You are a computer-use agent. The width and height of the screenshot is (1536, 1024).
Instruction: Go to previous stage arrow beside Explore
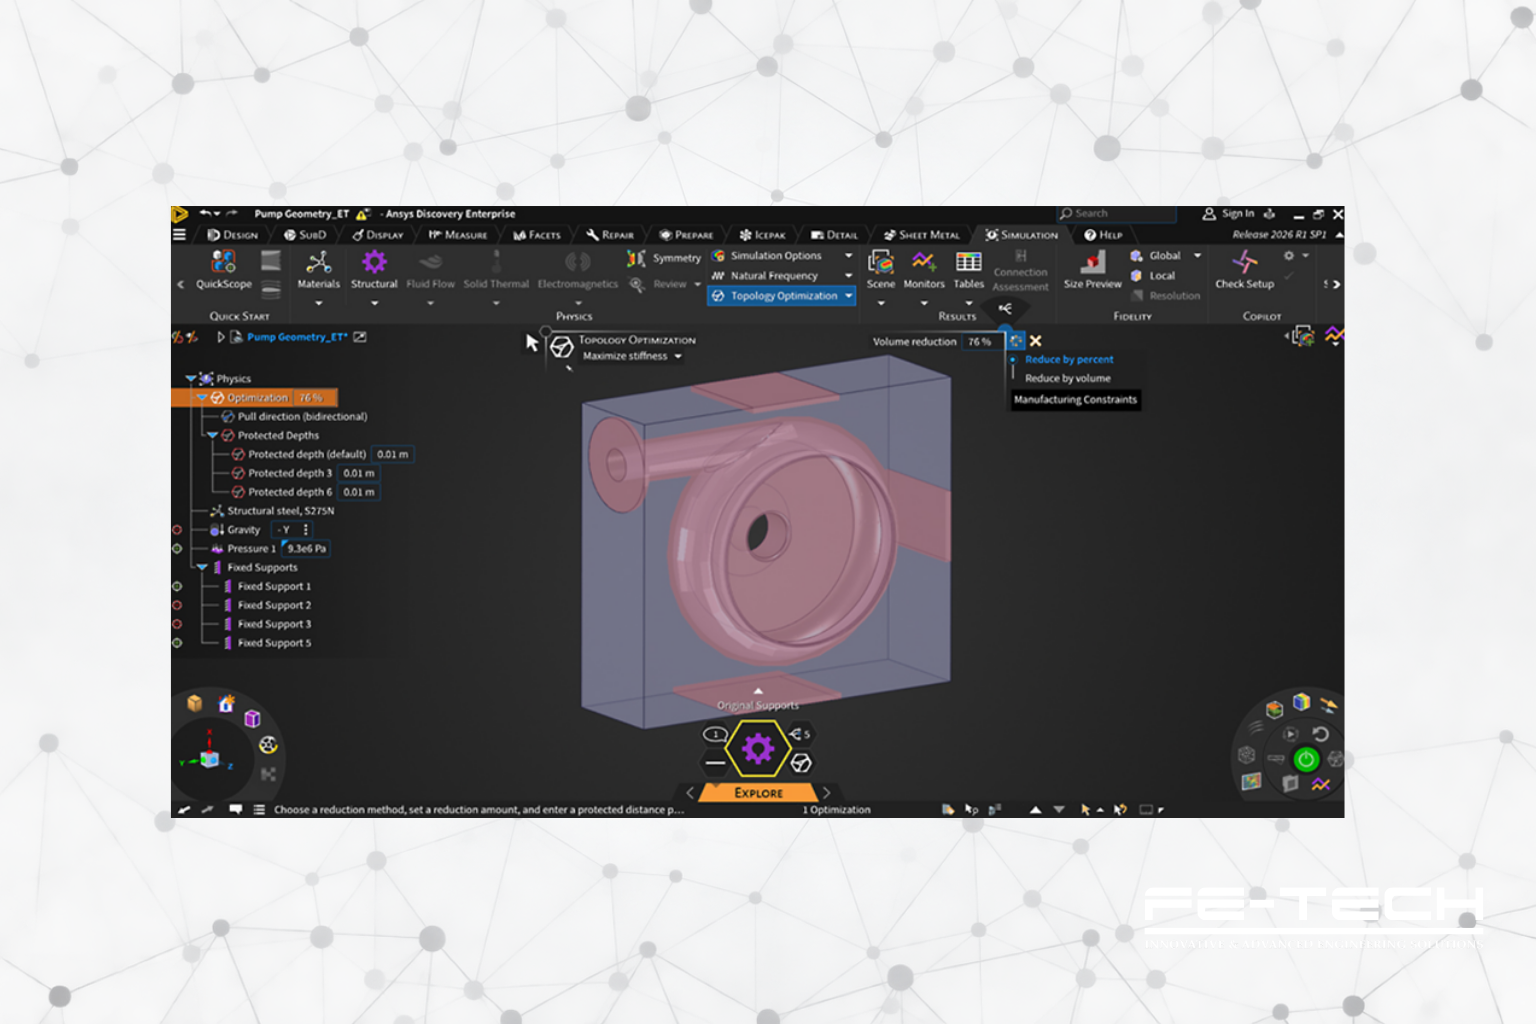click(690, 793)
